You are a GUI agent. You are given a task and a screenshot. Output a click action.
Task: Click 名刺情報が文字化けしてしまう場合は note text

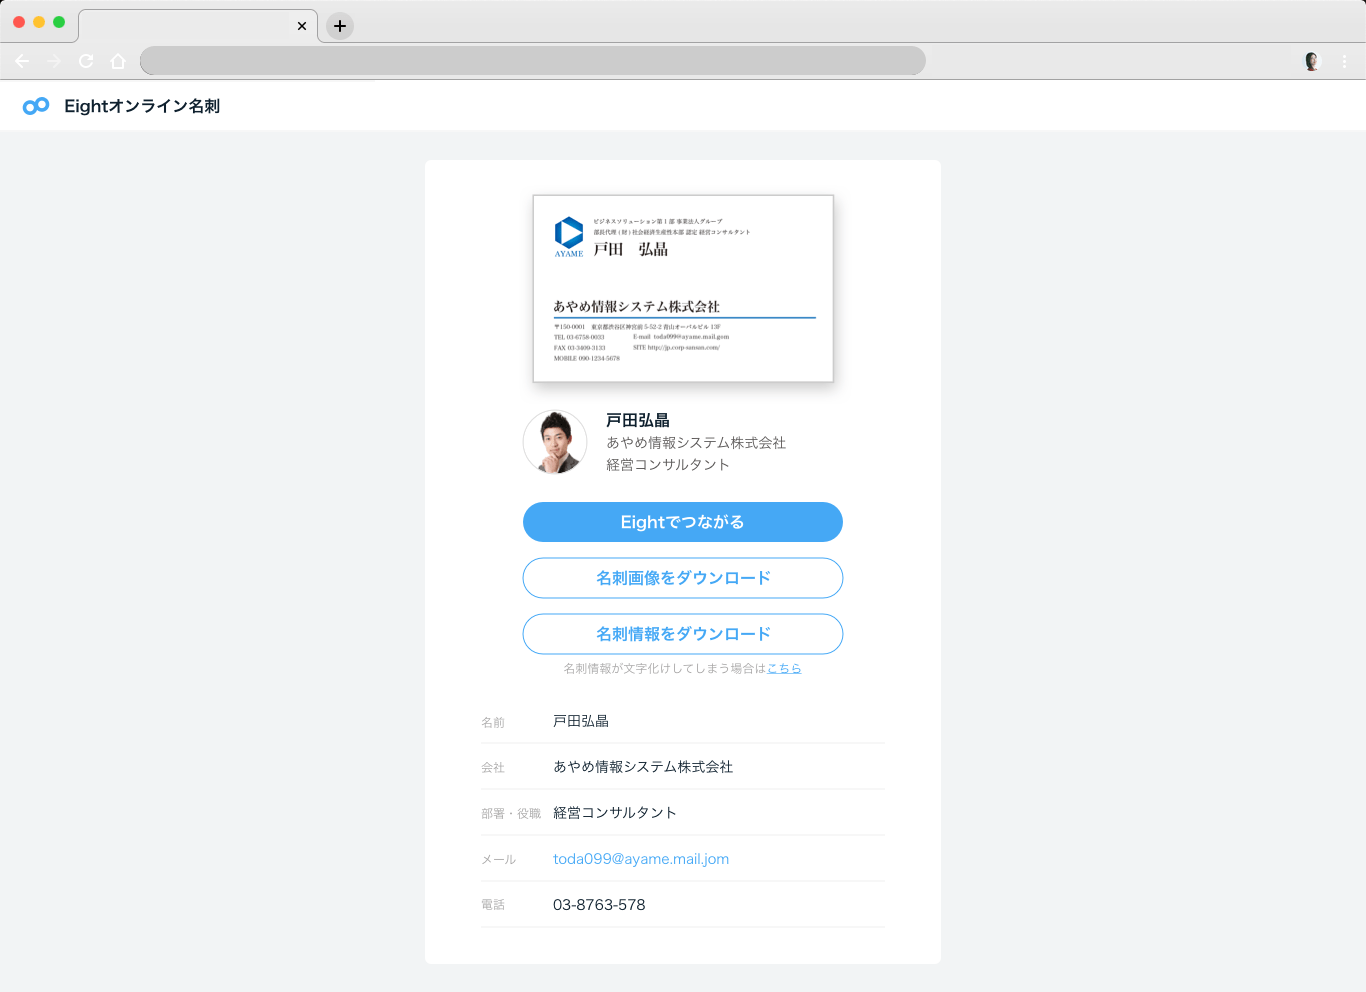(x=664, y=668)
